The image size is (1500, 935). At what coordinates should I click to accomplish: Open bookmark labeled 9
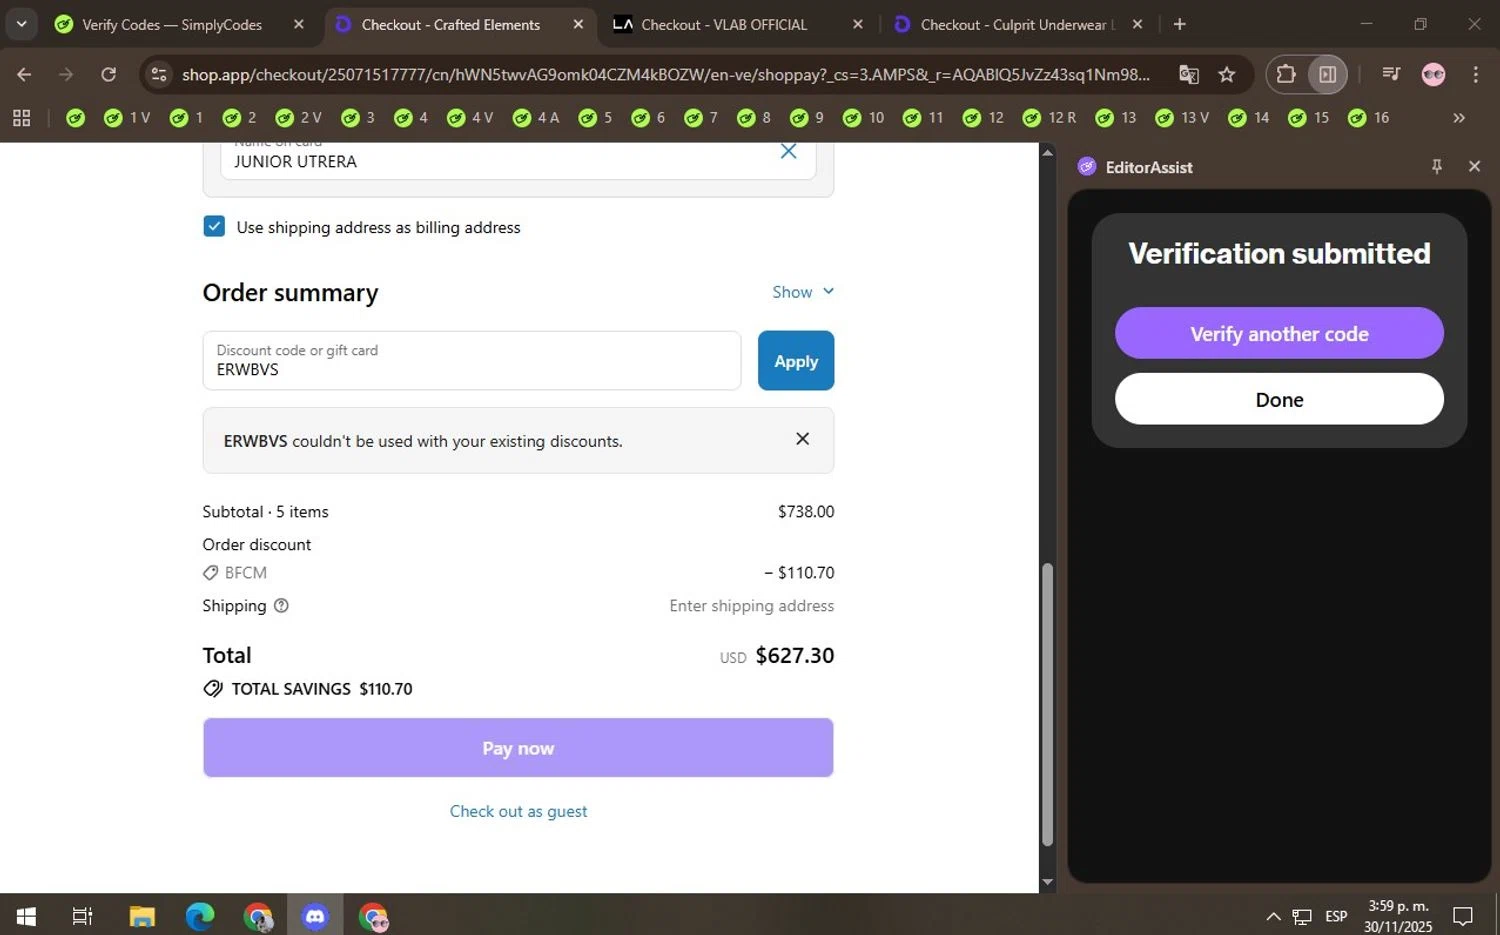click(806, 118)
